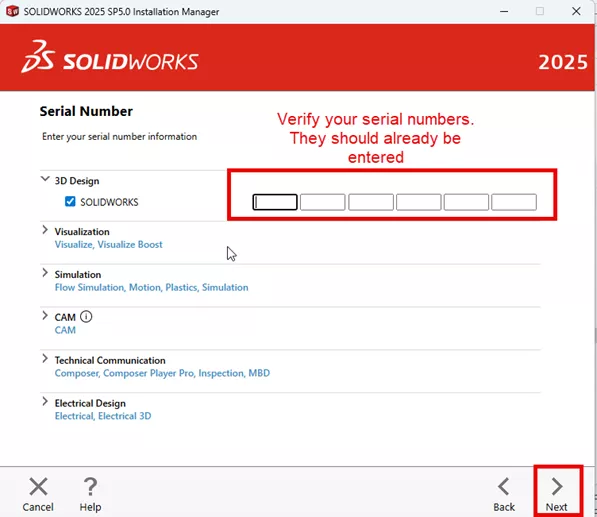Click the fifth serial number field
The height and width of the screenshot is (517, 597).
[466, 202]
